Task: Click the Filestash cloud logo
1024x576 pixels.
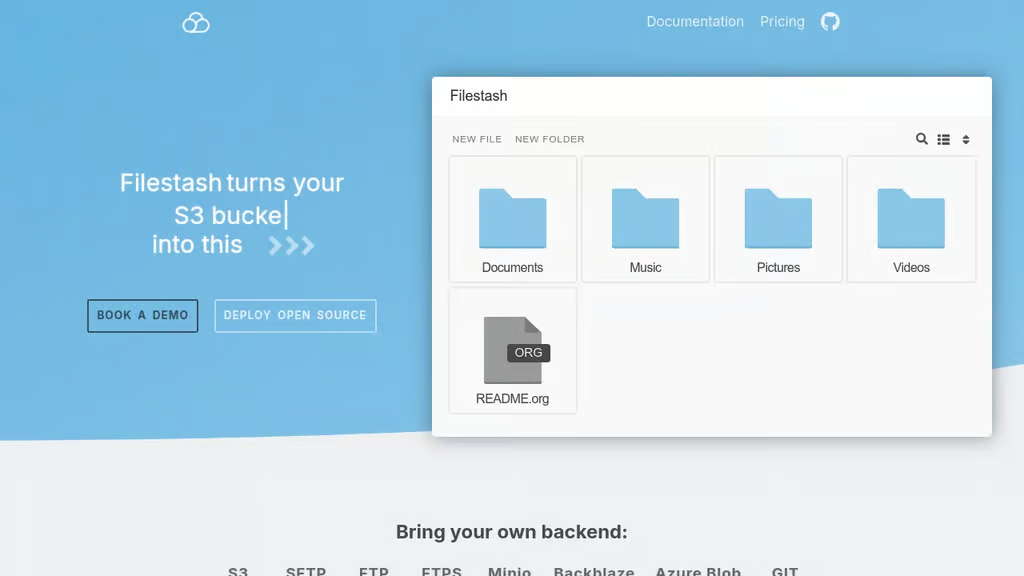Action: tap(195, 23)
